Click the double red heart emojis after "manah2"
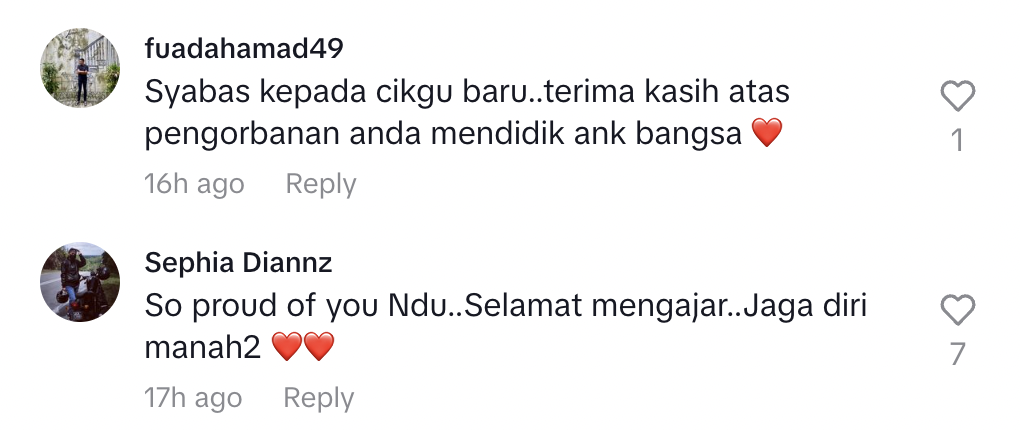 click(302, 347)
